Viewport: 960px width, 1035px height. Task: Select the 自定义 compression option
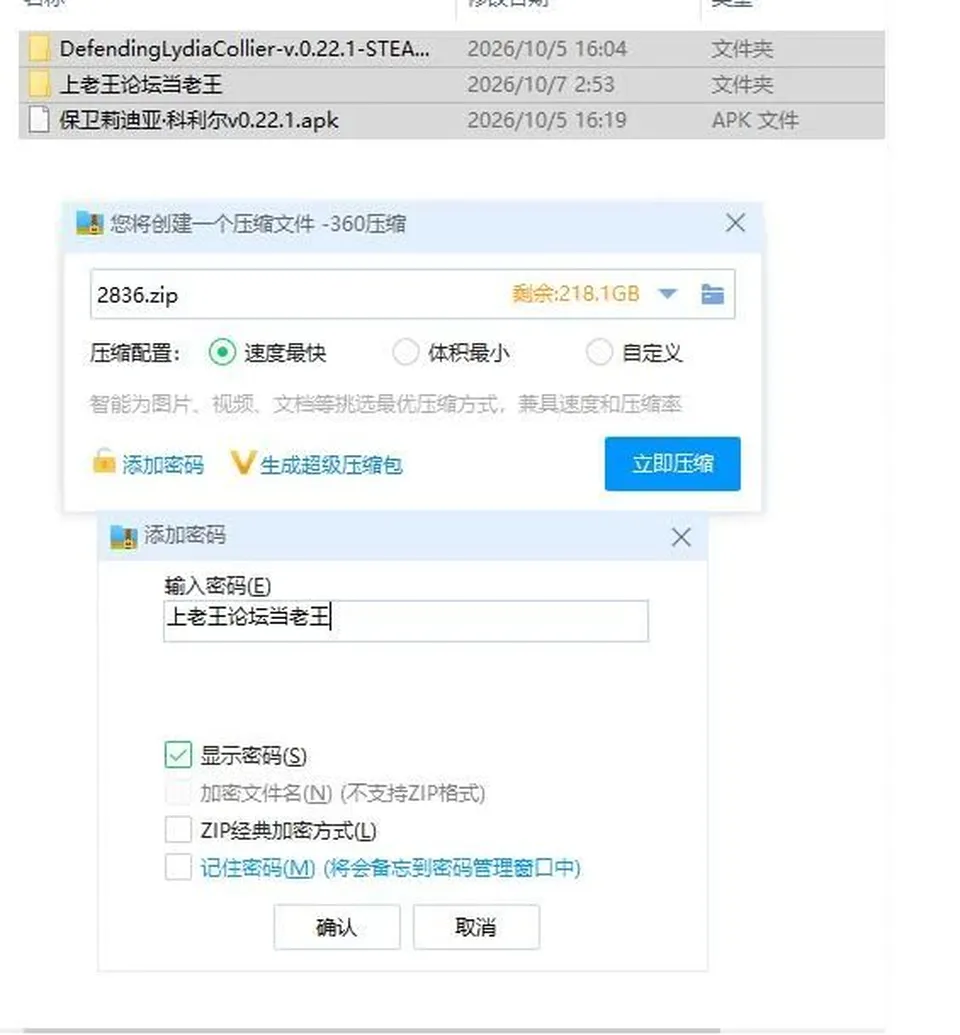click(x=600, y=352)
